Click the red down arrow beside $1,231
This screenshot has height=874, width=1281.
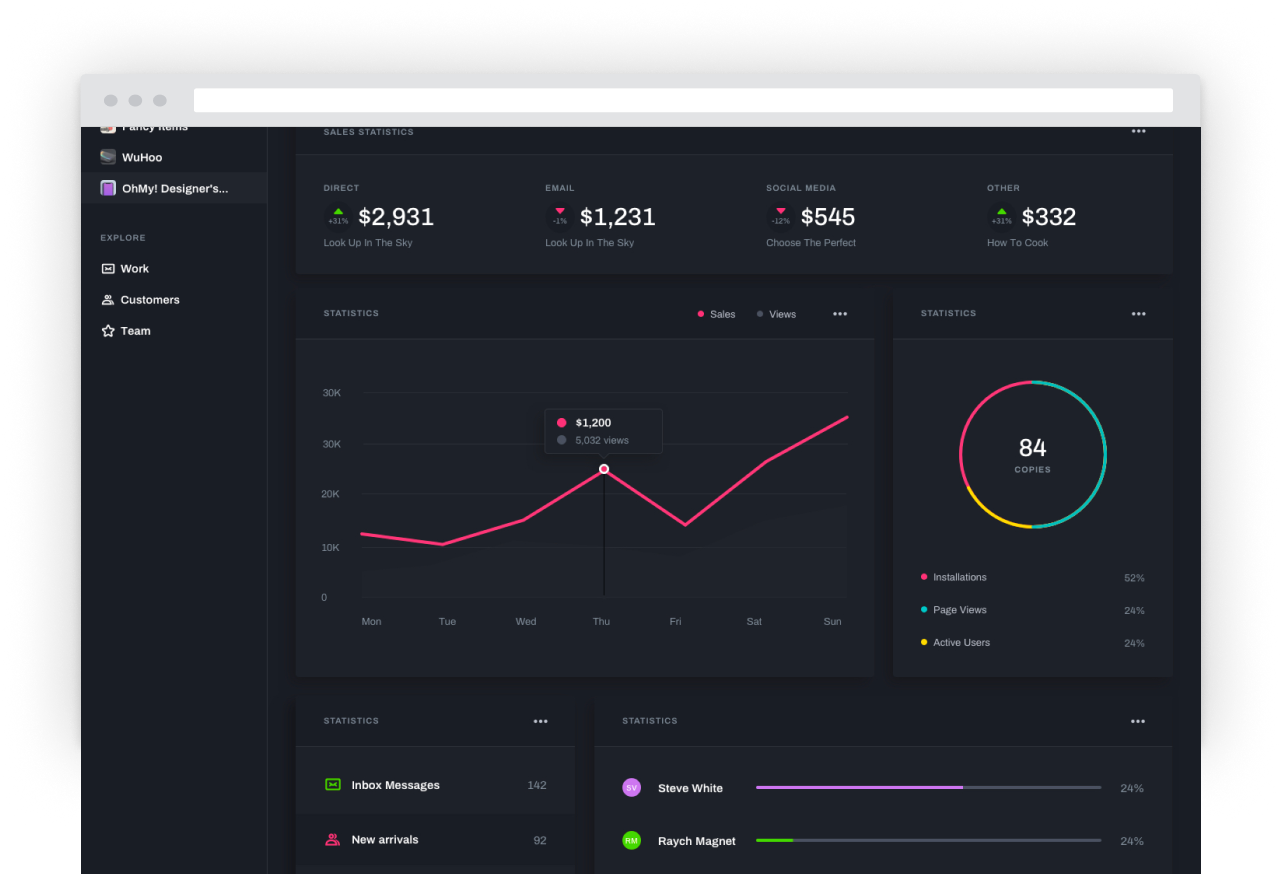click(x=560, y=211)
